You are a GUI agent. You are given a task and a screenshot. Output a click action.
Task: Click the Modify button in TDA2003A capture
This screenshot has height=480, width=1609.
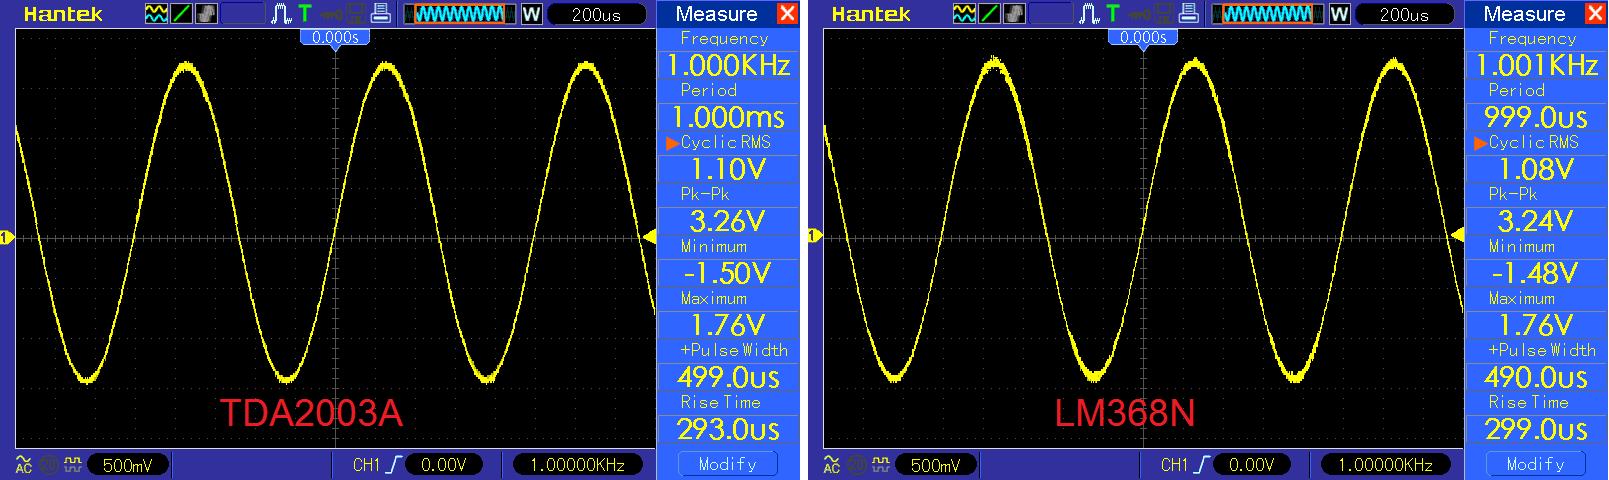[728, 464]
